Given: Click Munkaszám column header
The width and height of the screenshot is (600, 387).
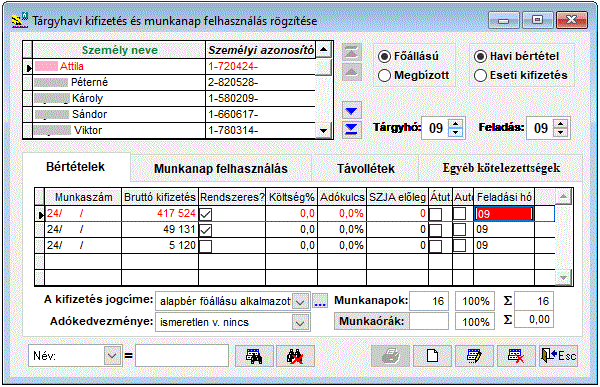Looking at the screenshot, I should pos(83,197).
